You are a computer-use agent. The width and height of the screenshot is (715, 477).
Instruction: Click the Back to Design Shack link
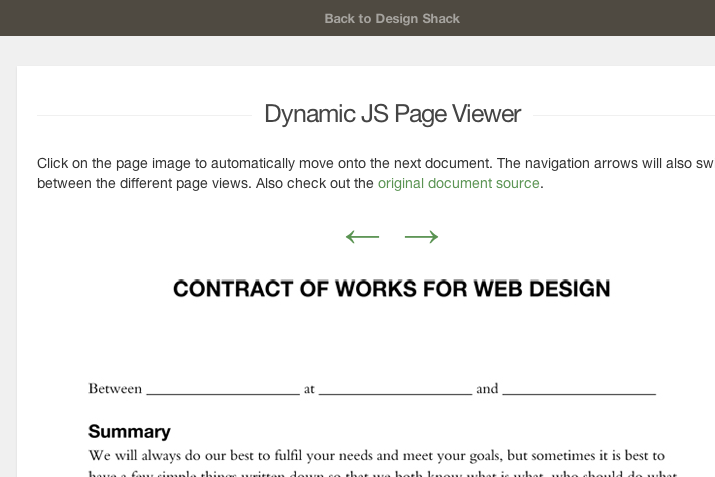click(392, 19)
